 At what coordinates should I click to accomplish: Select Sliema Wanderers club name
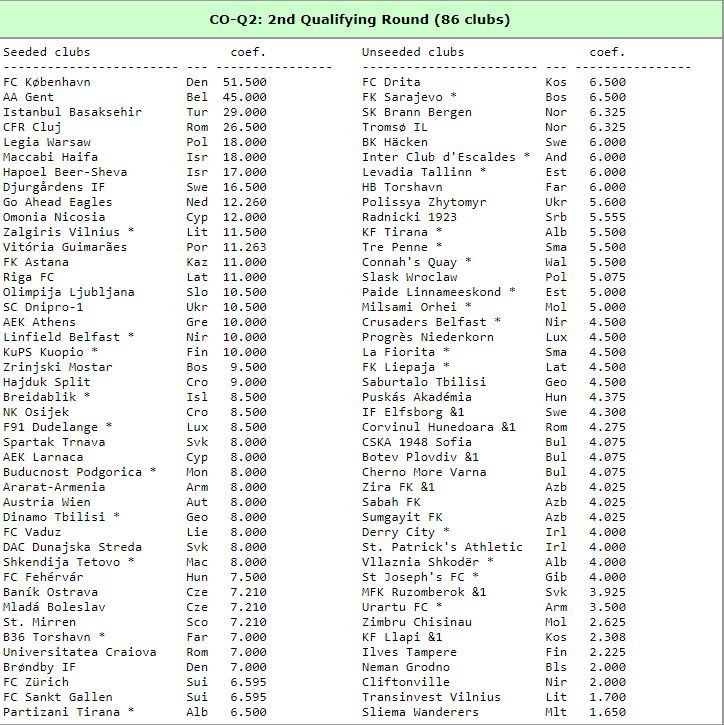(x=420, y=712)
